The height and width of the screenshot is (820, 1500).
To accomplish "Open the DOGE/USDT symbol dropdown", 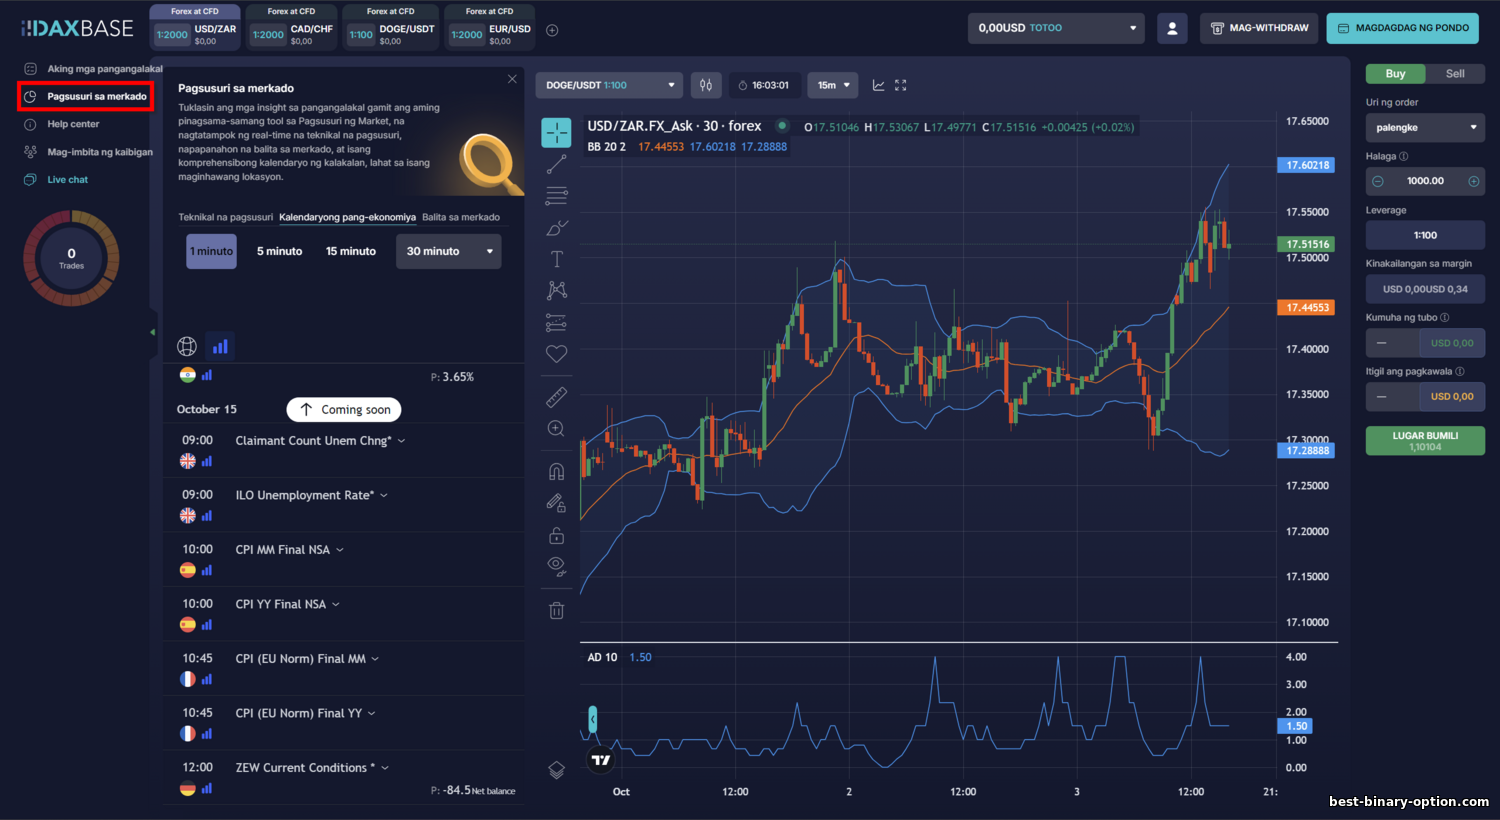I will tap(608, 85).
